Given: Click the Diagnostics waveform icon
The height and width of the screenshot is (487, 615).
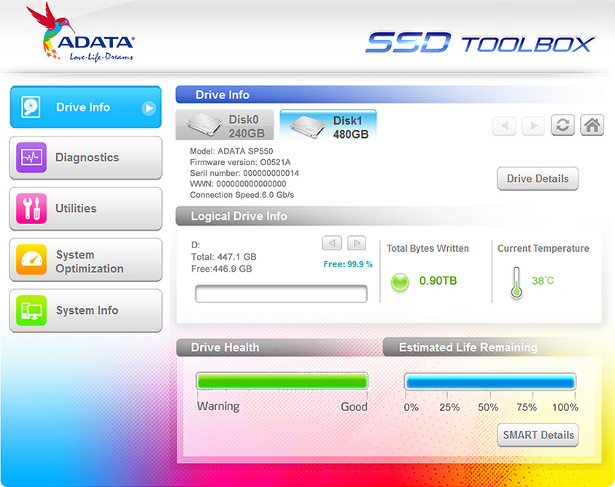Looking at the screenshot, I should point(31,158).
